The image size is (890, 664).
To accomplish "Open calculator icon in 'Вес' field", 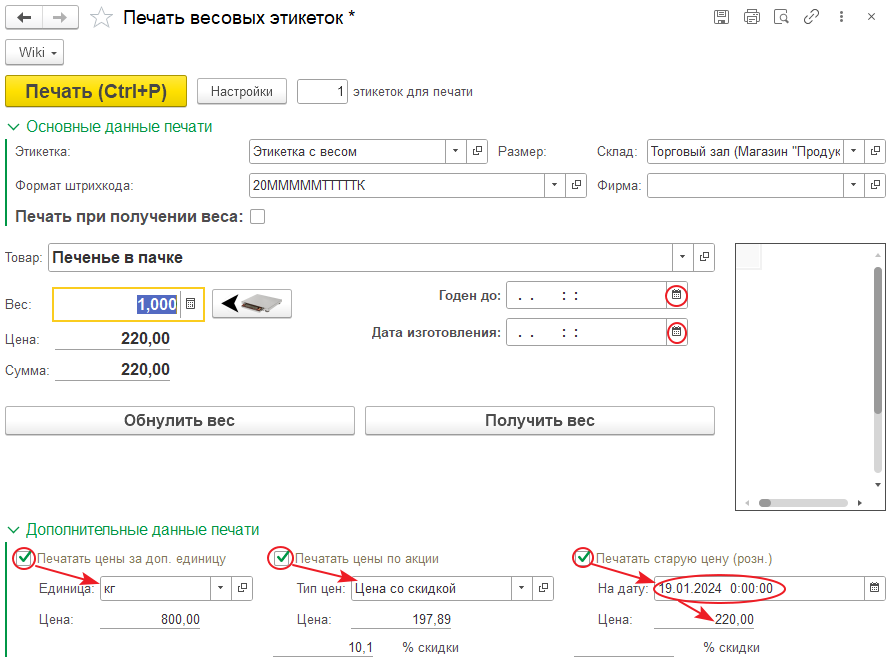I will tap(192, 304).
